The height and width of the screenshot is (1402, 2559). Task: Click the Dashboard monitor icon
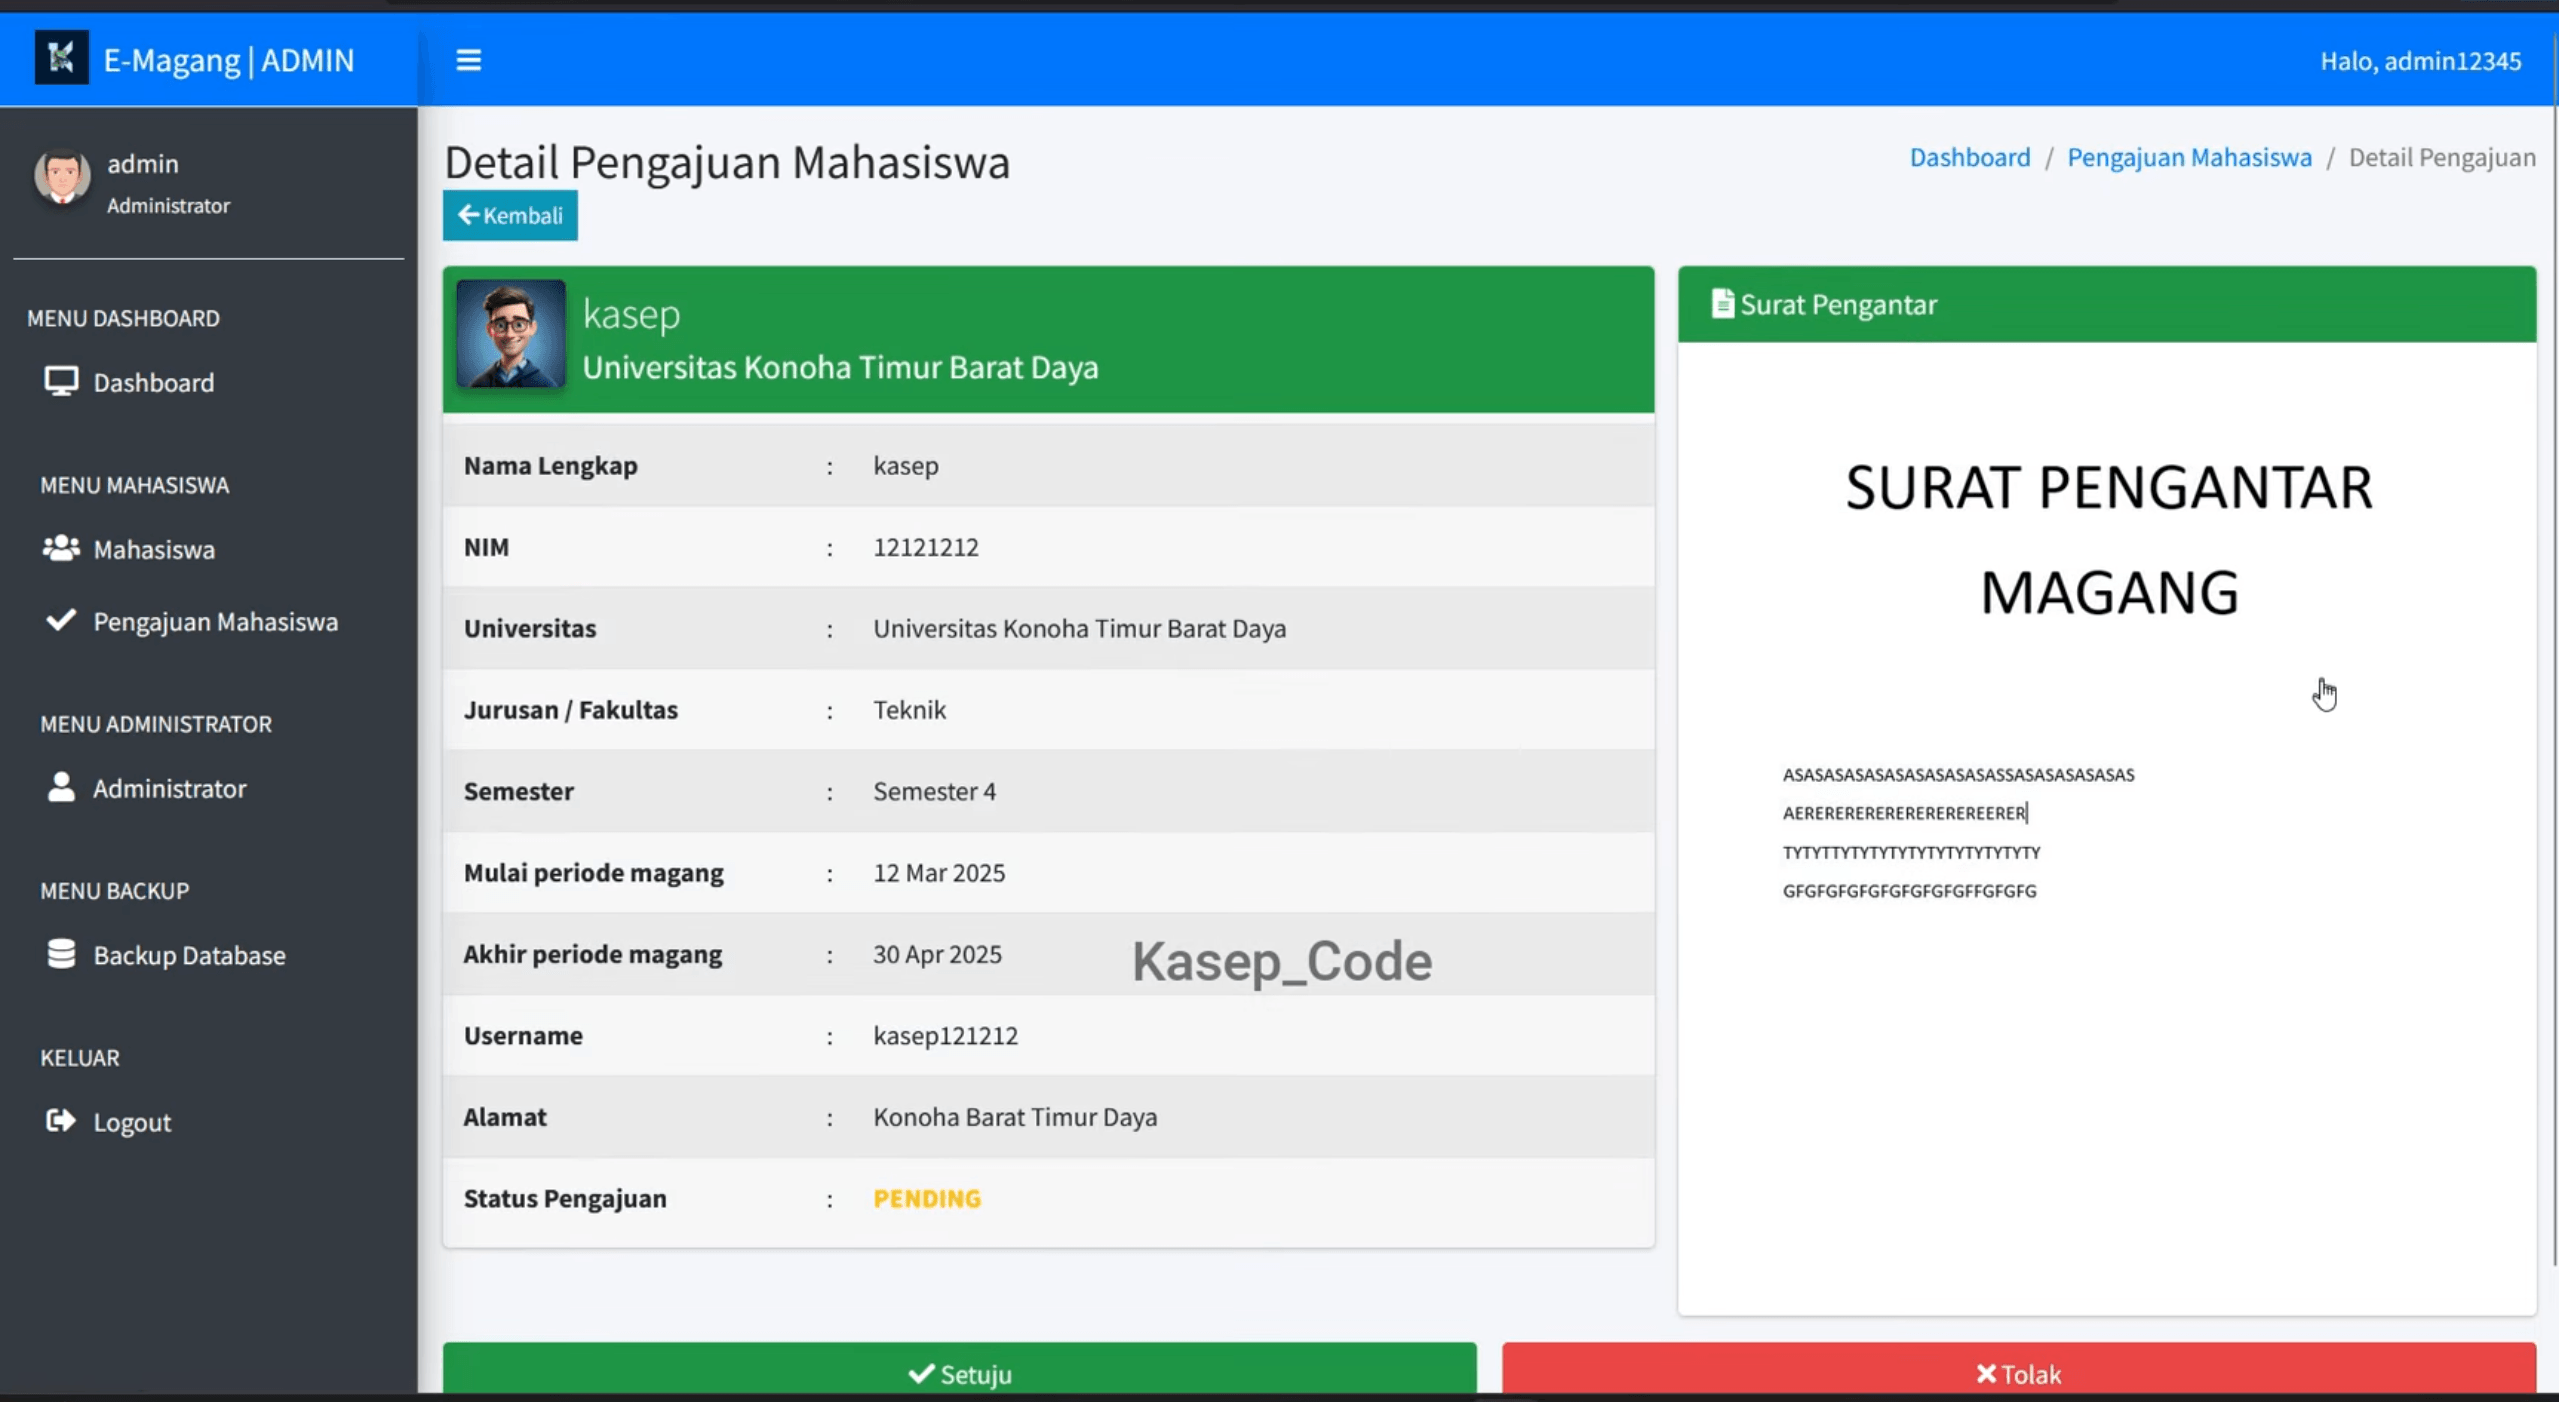[x=61, y=381]
